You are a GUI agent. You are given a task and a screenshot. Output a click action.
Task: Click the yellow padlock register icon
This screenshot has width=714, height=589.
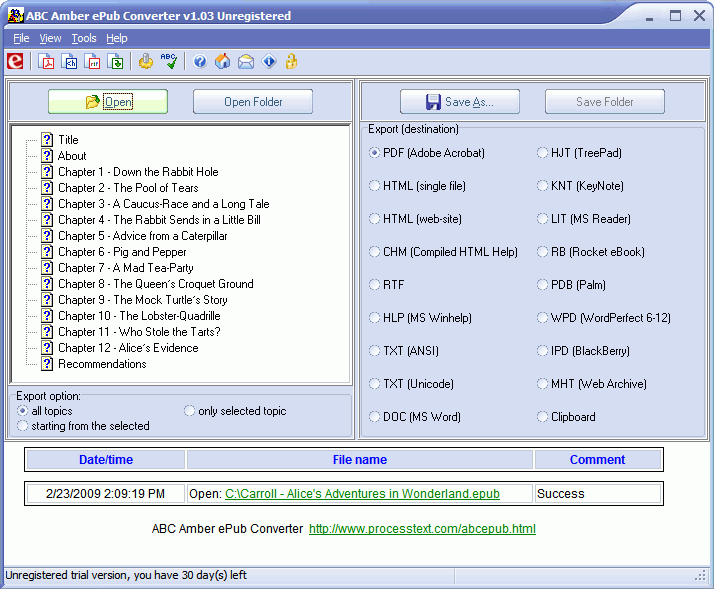pos(291,61)
